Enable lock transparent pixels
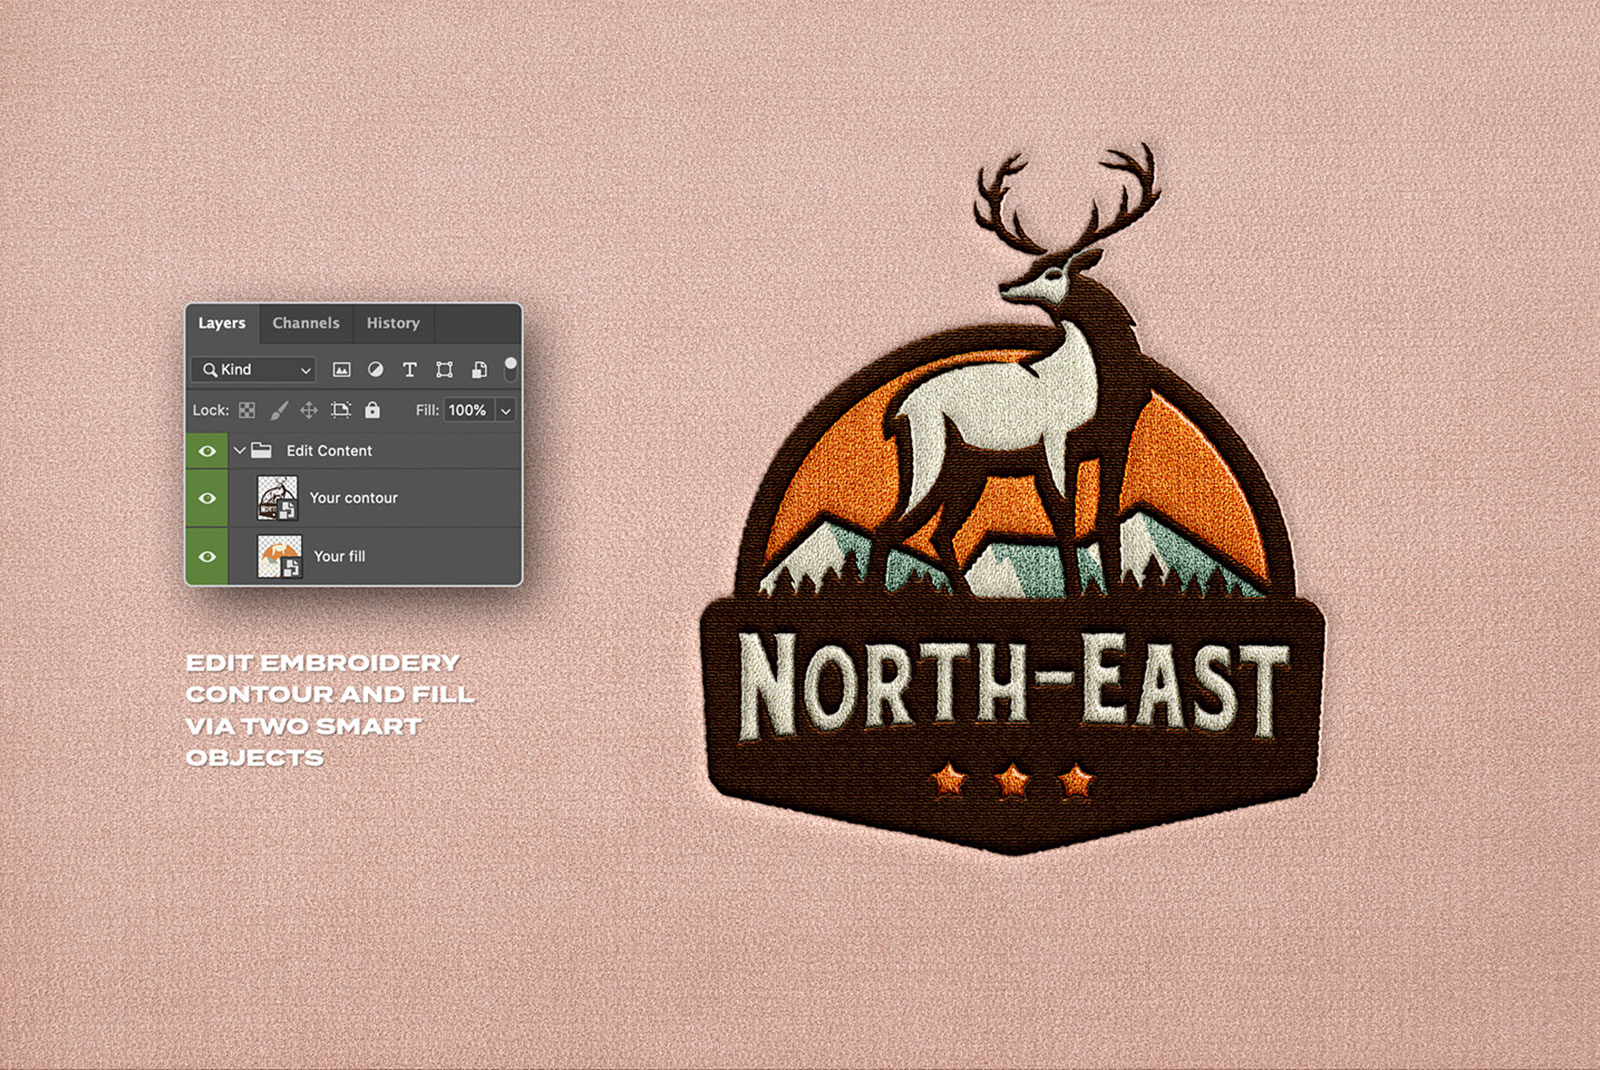 coord(246,410)
